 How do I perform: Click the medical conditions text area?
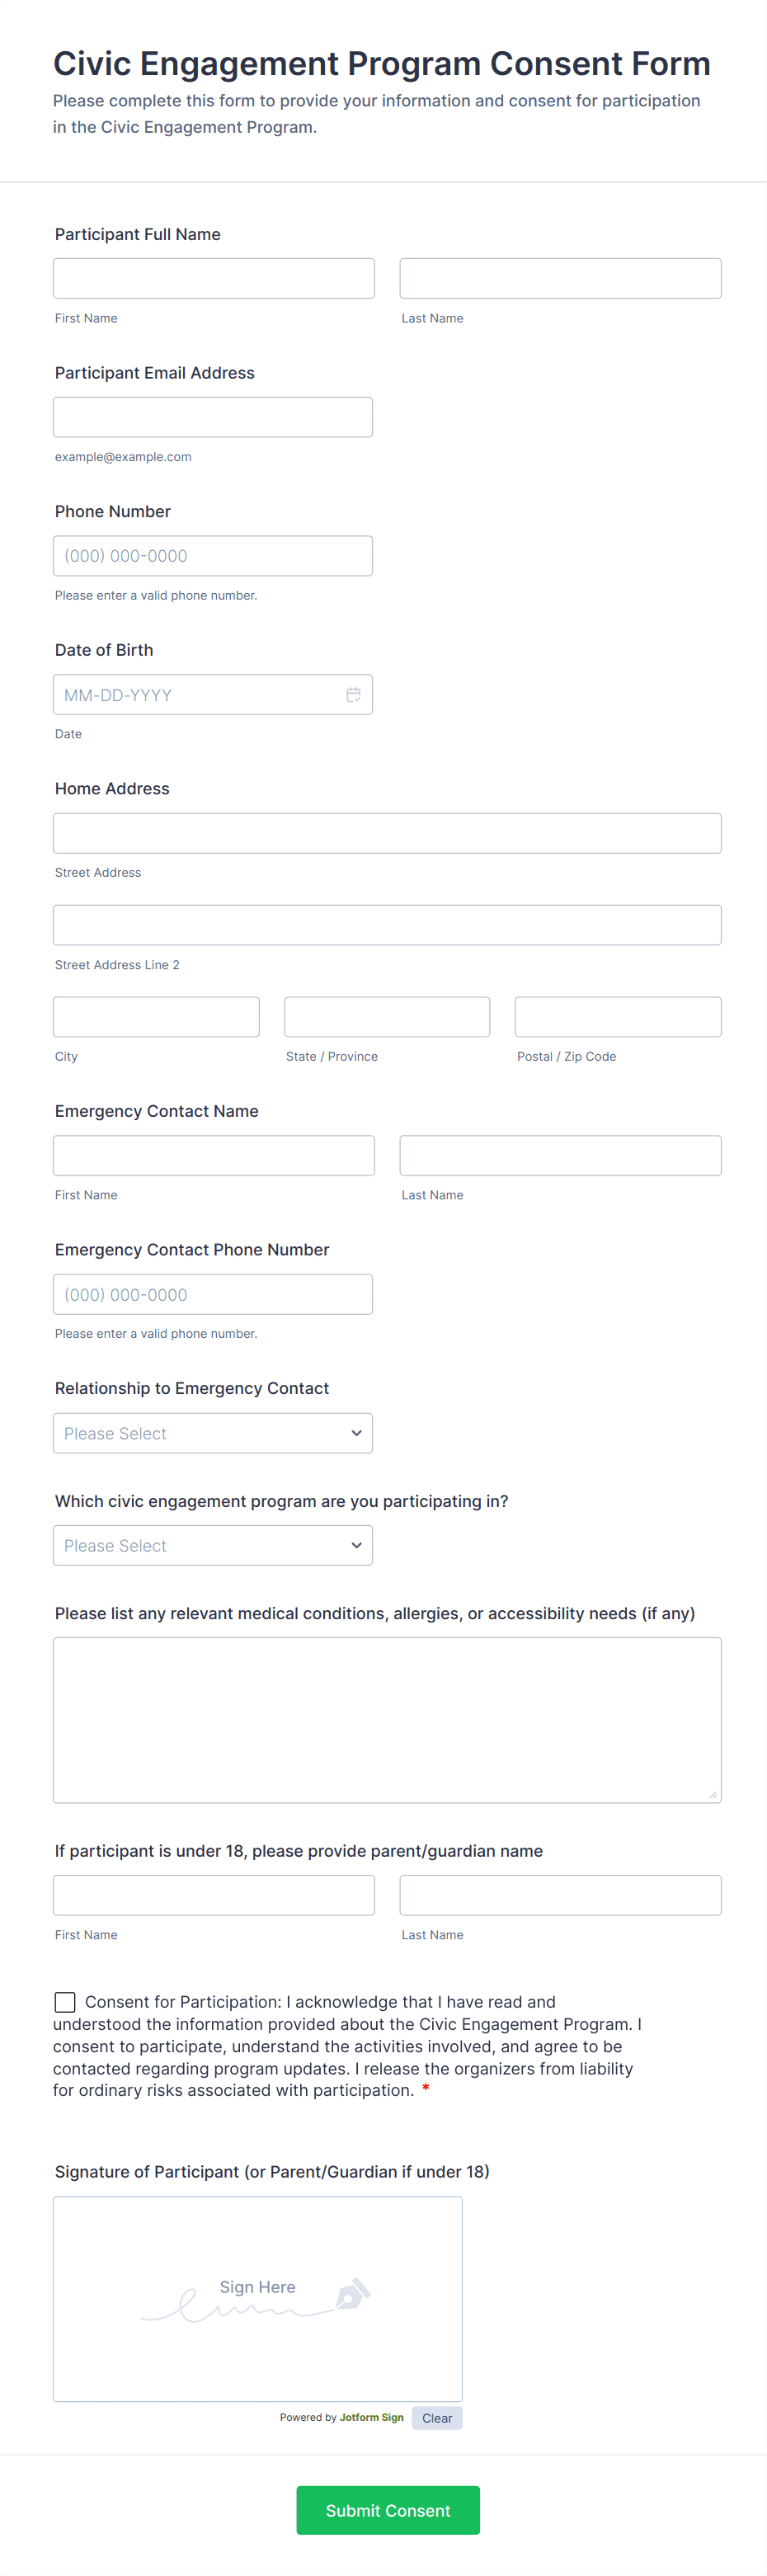click(x=387, y=1720)
